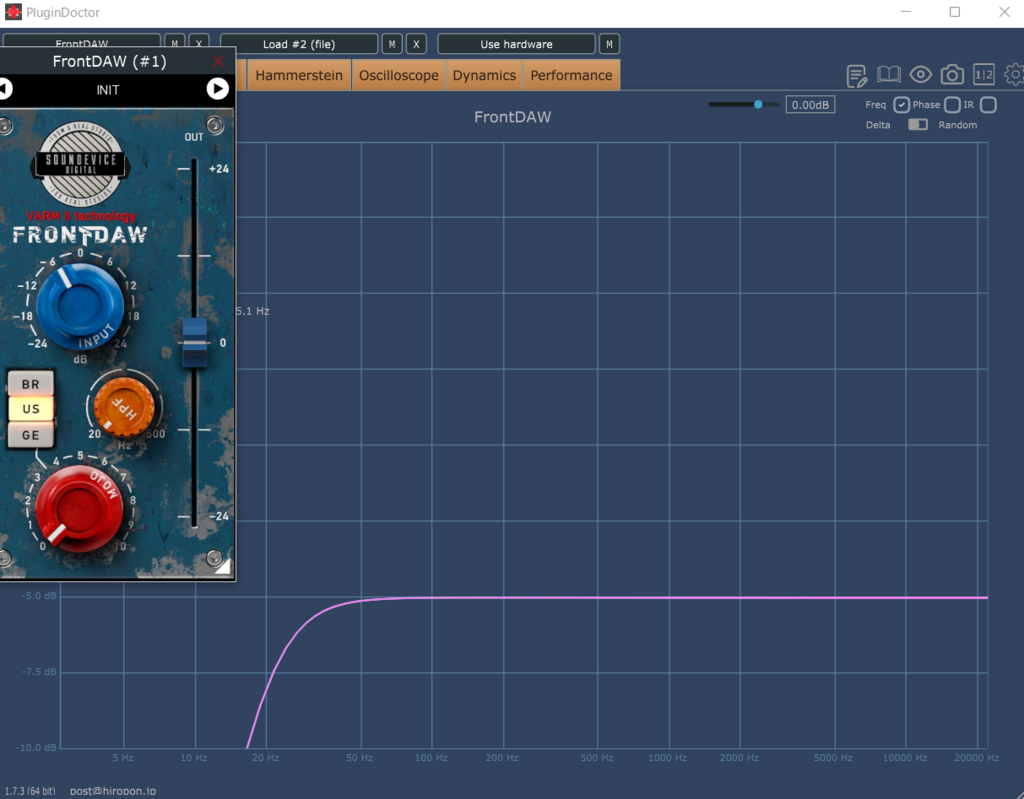This screenshot has height=799, width=1024.
Task: Click the Delta label
Action: coord(878,125)
